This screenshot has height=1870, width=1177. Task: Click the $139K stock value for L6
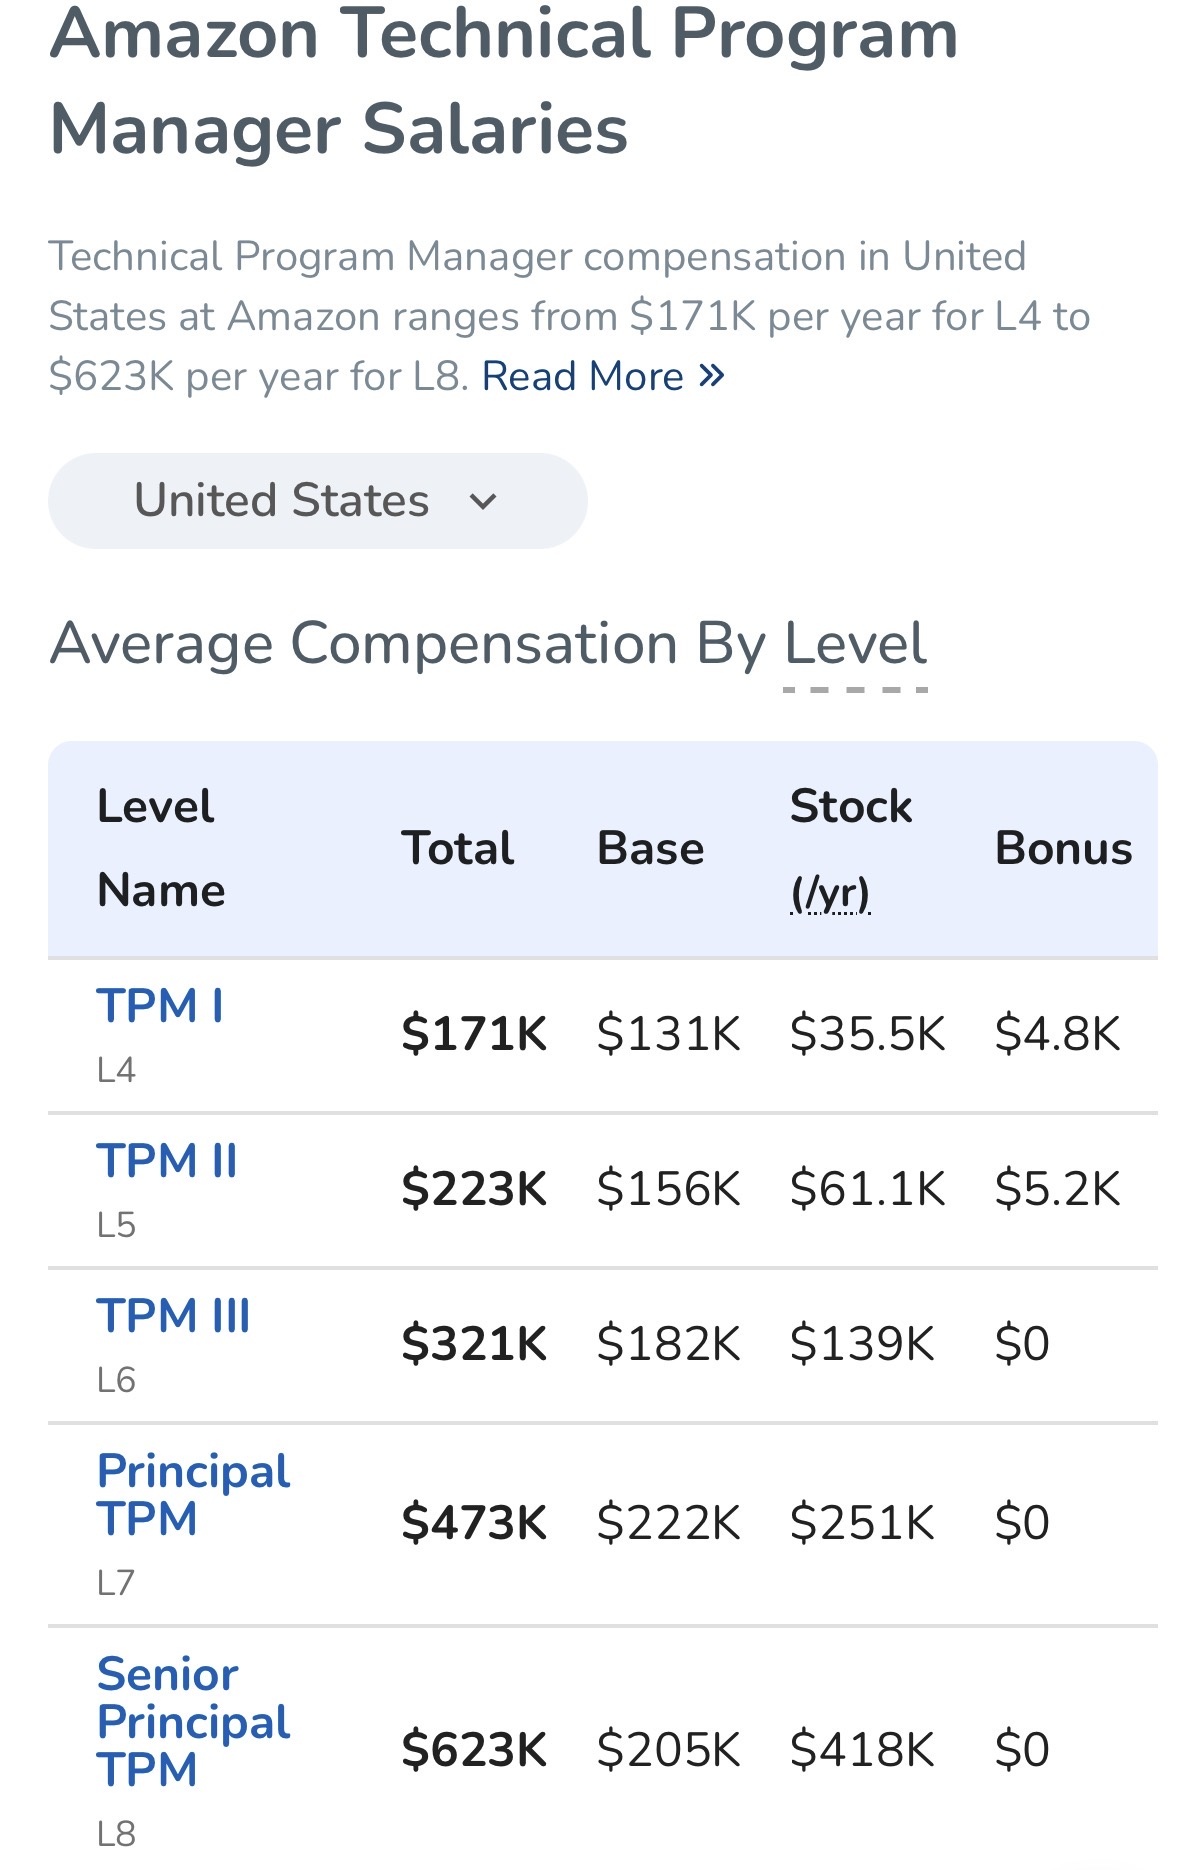(862, 1344)
